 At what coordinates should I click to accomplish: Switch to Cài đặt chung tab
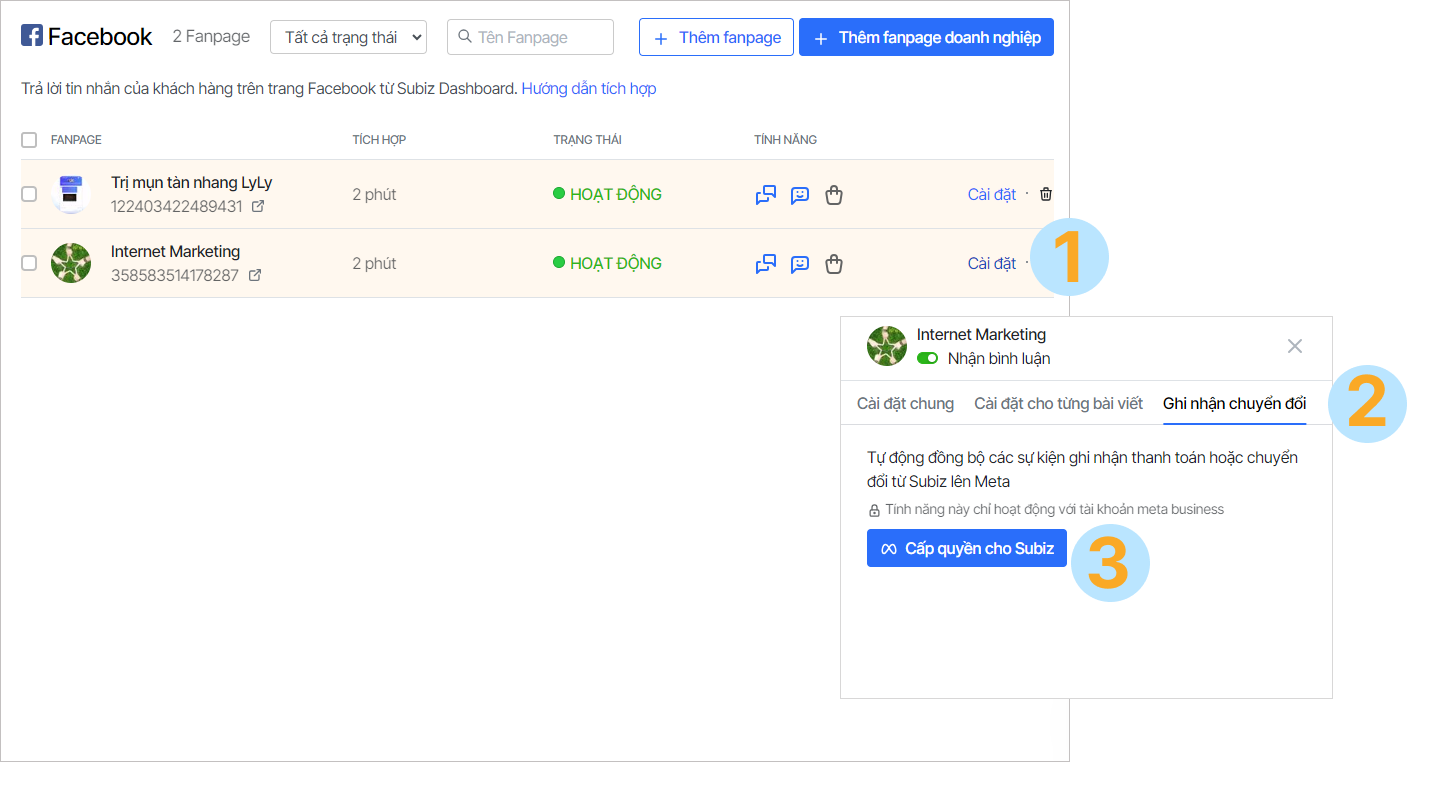[x=905, y=403]
